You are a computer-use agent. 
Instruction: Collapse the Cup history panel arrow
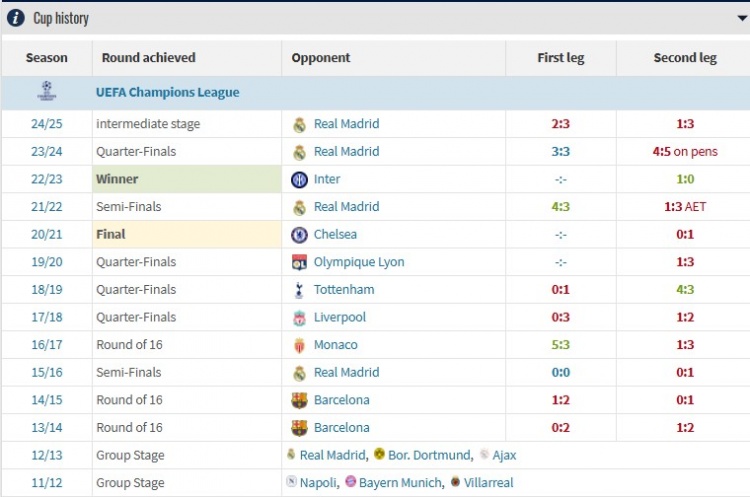pyautogui.click(x=741, y=18)
